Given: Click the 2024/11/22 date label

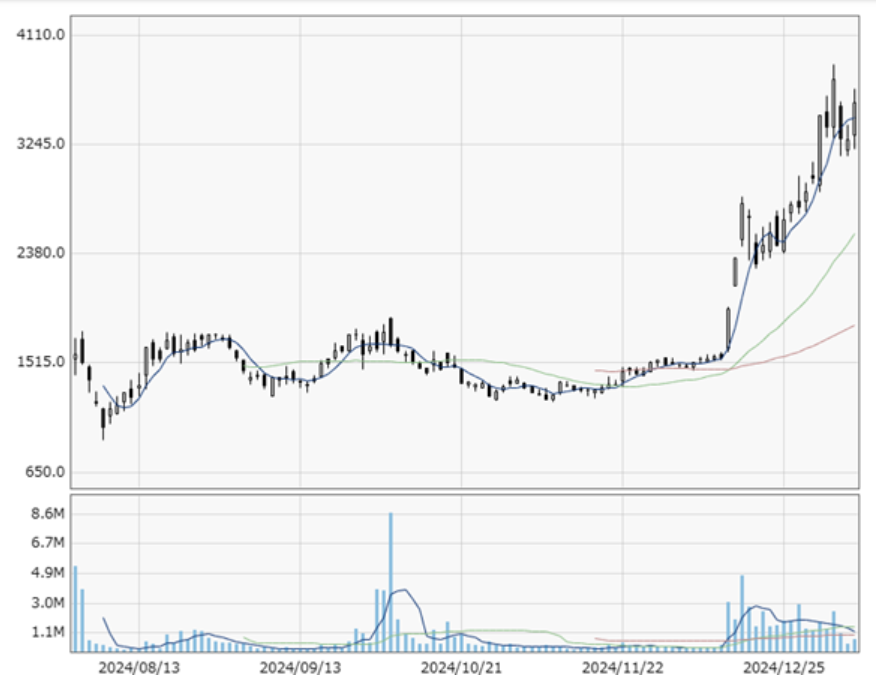Looking at the screenshot, I should click(622, 668).
